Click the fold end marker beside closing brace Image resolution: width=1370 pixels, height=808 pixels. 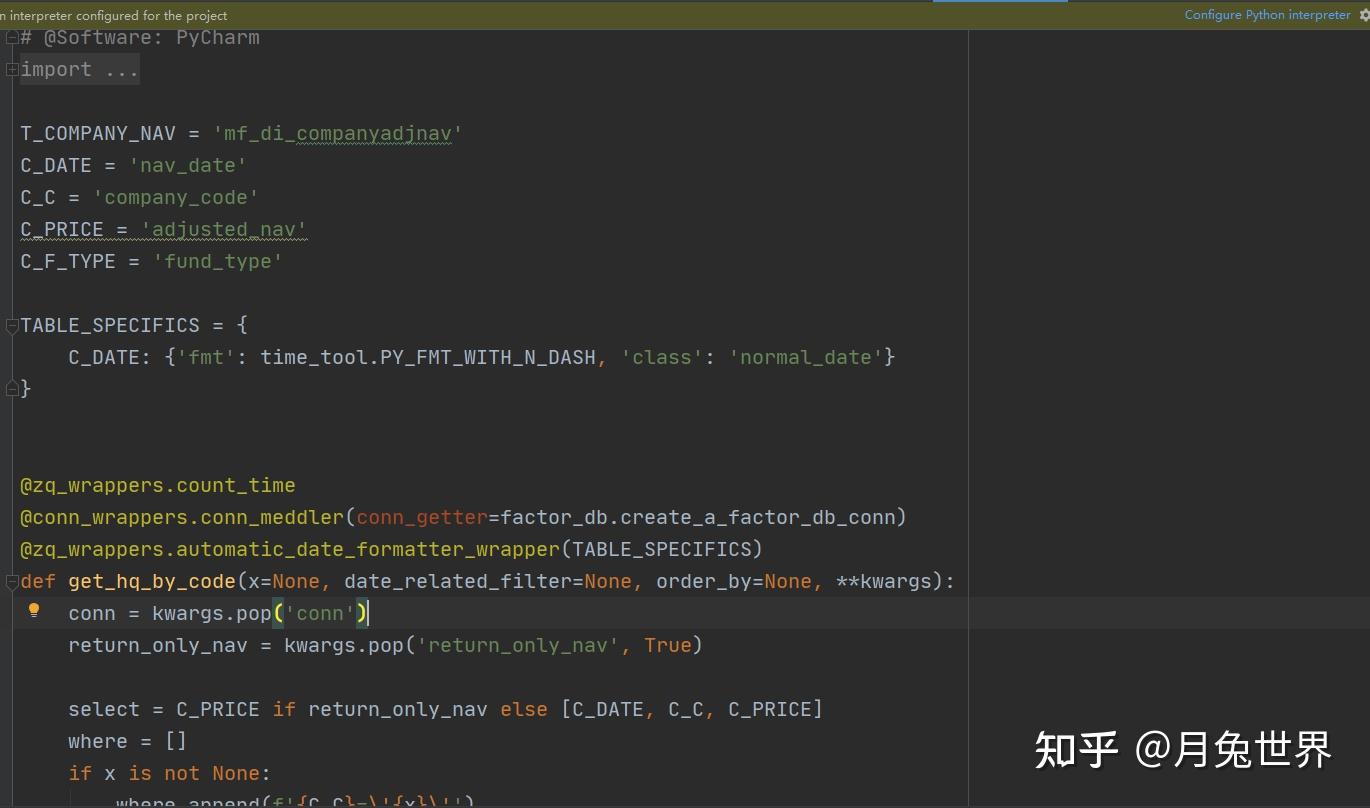pos(11,390)
